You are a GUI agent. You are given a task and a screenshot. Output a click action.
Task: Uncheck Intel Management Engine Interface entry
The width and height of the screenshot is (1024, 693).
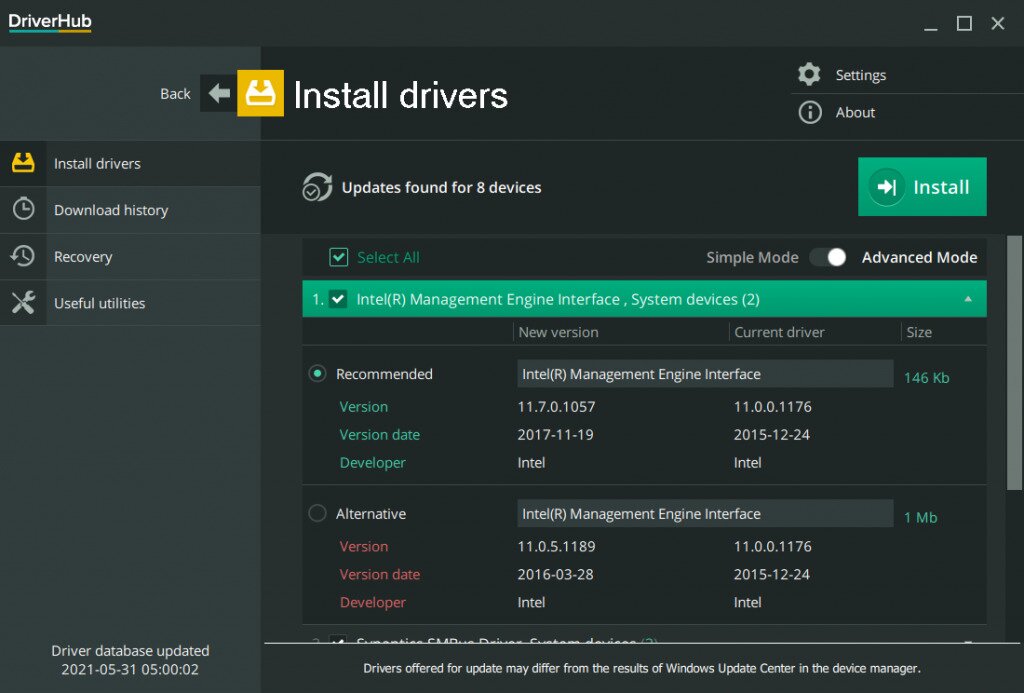(x=339, y=298)
